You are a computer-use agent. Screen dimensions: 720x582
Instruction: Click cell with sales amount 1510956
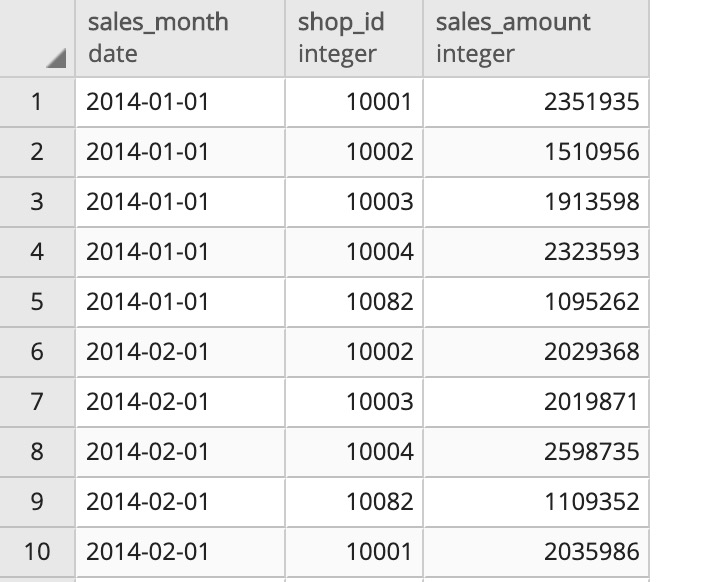[536, 152]
